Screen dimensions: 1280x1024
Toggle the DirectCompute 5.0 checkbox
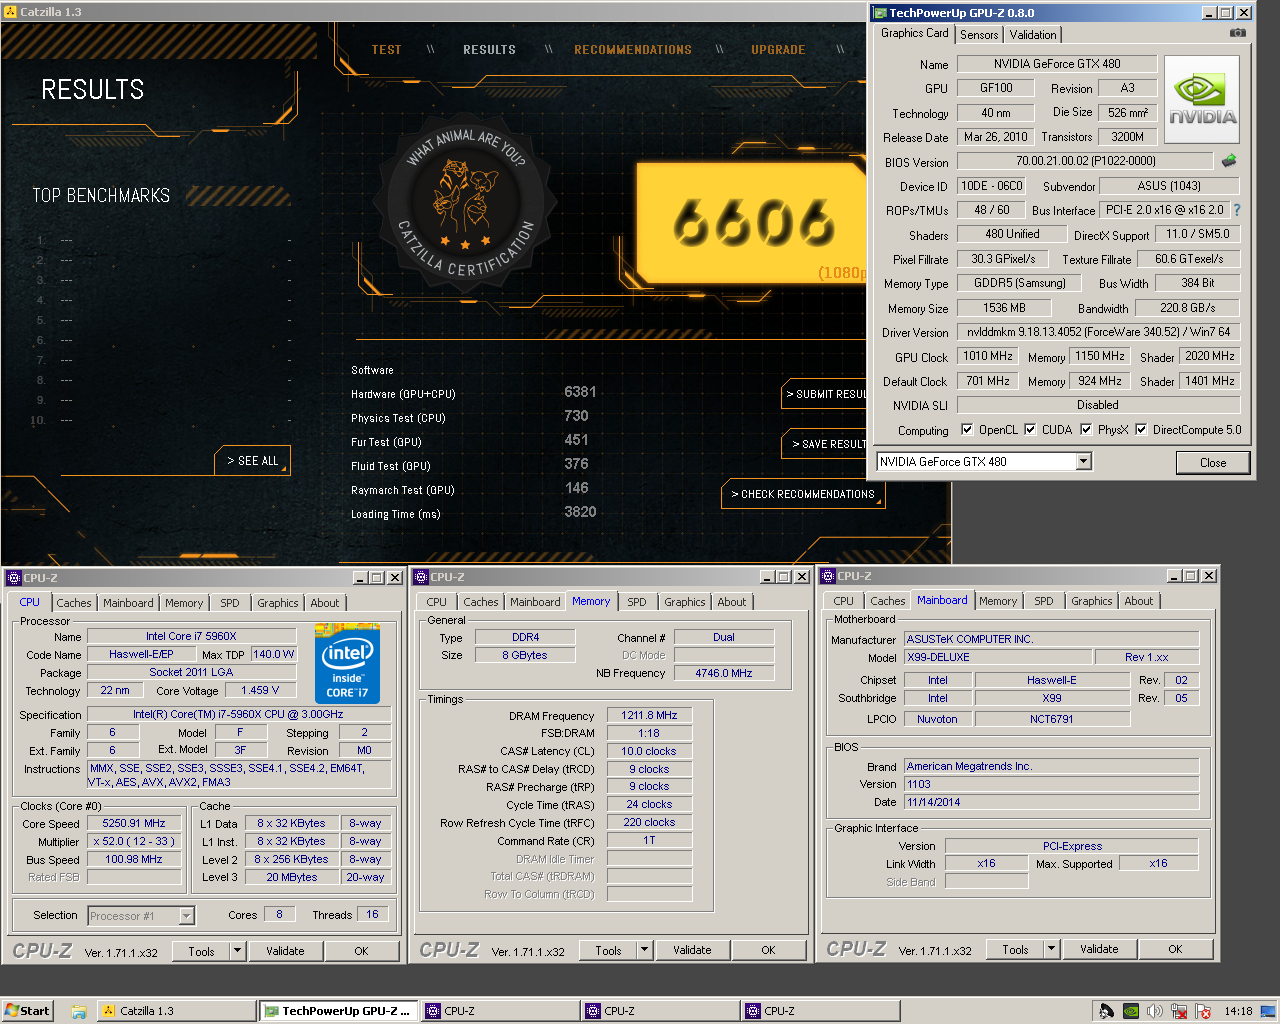pos(1141,430)
